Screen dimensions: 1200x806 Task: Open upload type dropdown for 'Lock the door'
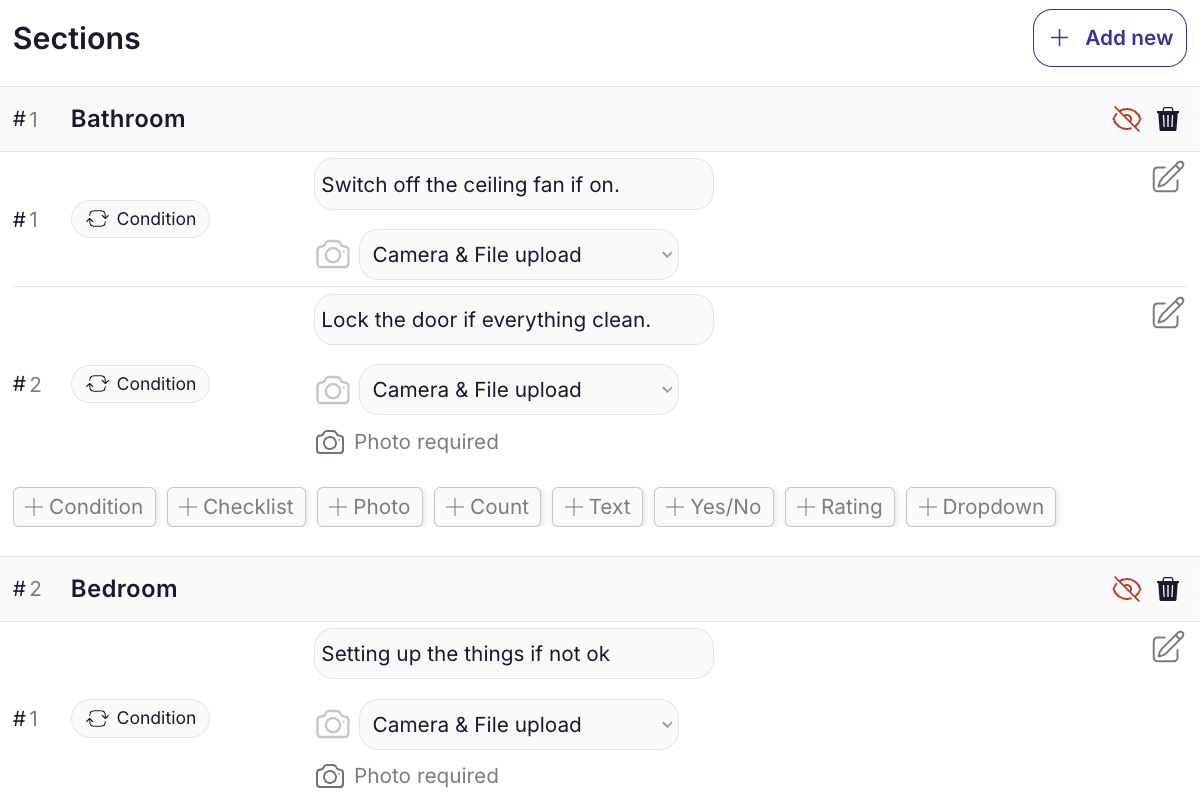pyautogui.click(x=518, y=390)
